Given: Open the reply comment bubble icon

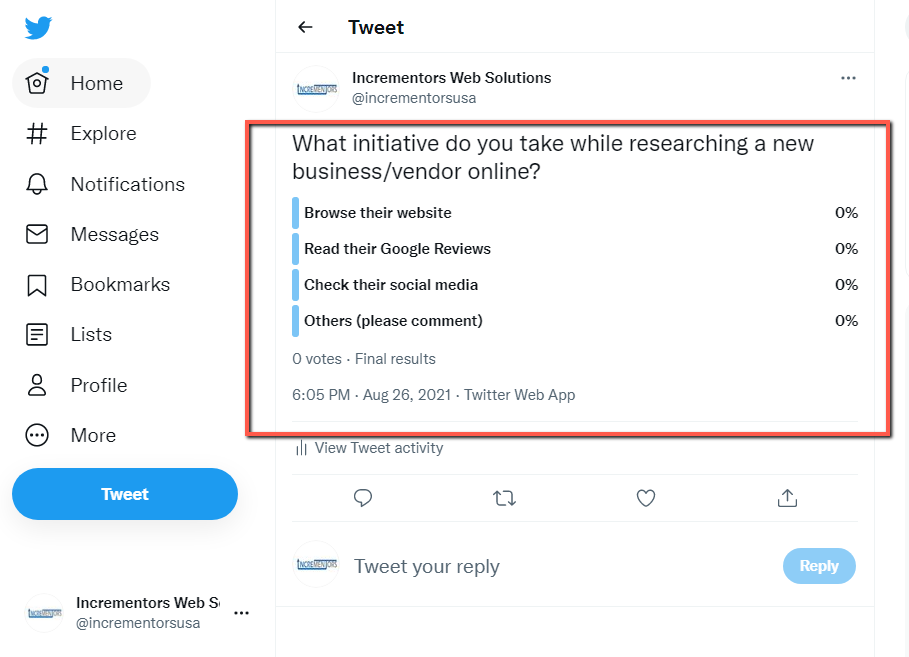Looking at the screenshot, I should click(362, 498).
